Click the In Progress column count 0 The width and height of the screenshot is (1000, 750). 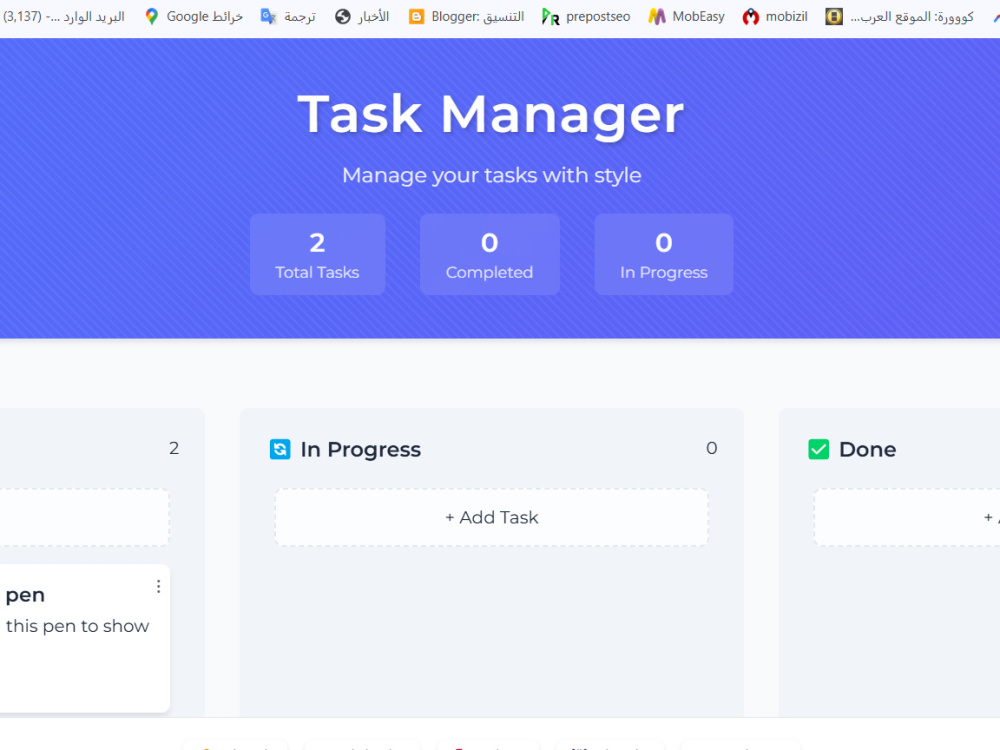(x=712, y=448)
